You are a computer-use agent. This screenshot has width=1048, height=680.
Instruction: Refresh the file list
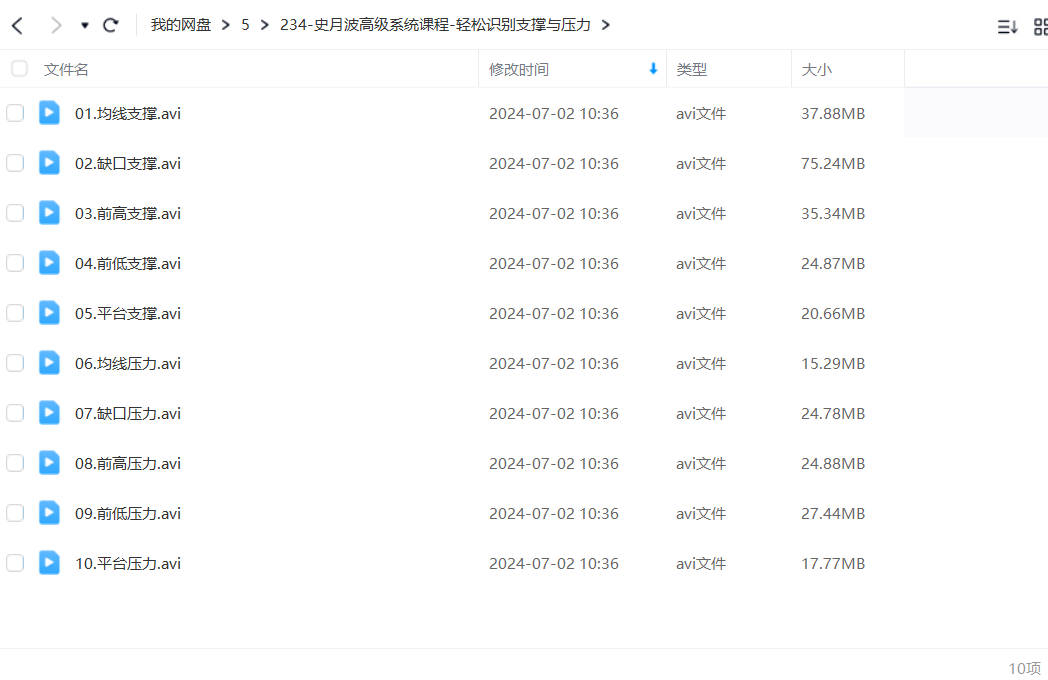coord(111,25)
